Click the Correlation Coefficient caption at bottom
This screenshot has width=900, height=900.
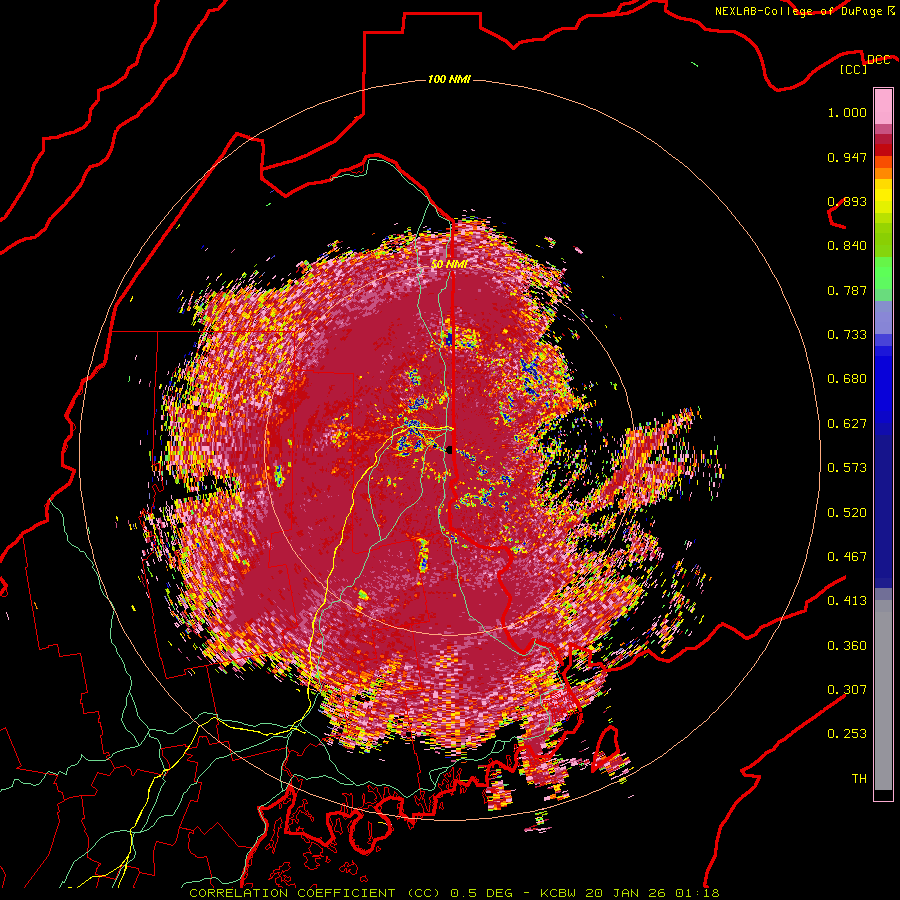pyautogui.click(x=454, y=893)
